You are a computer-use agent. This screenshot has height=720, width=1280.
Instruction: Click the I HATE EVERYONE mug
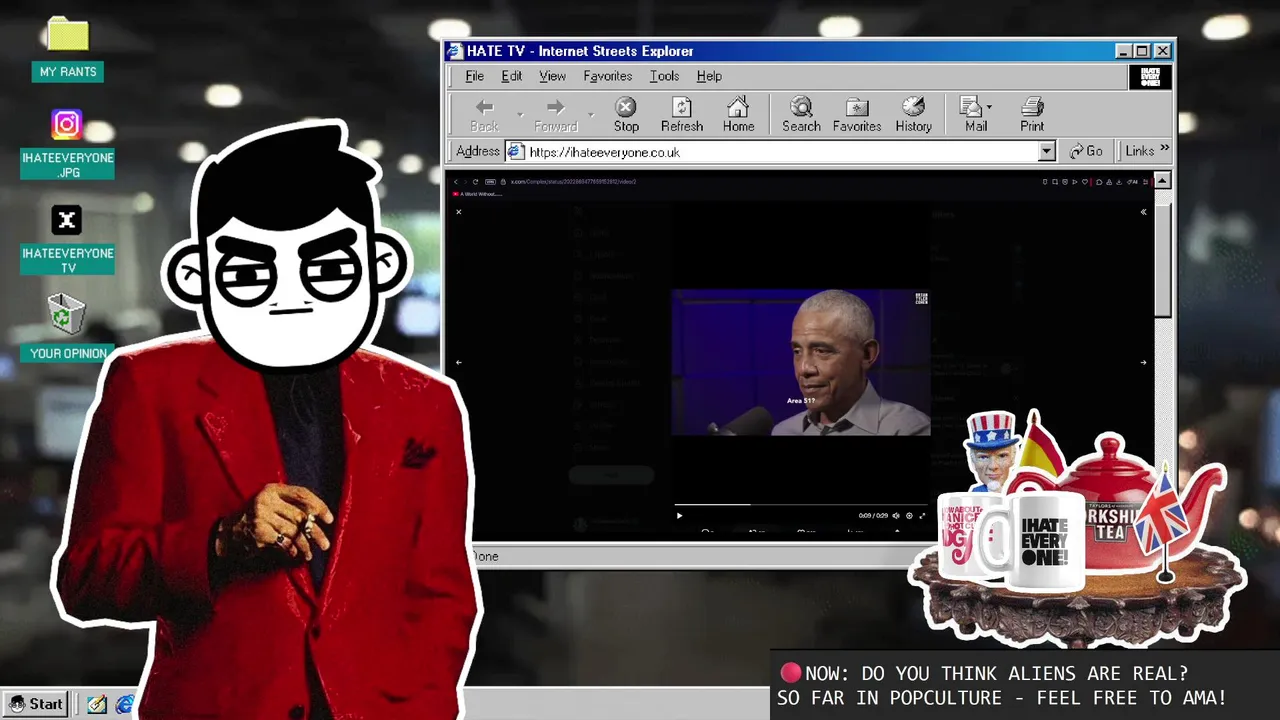point(1044,542)
